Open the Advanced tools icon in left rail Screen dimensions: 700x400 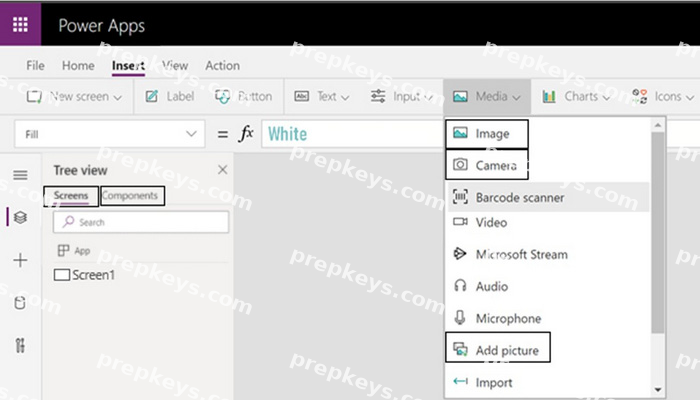20,346
